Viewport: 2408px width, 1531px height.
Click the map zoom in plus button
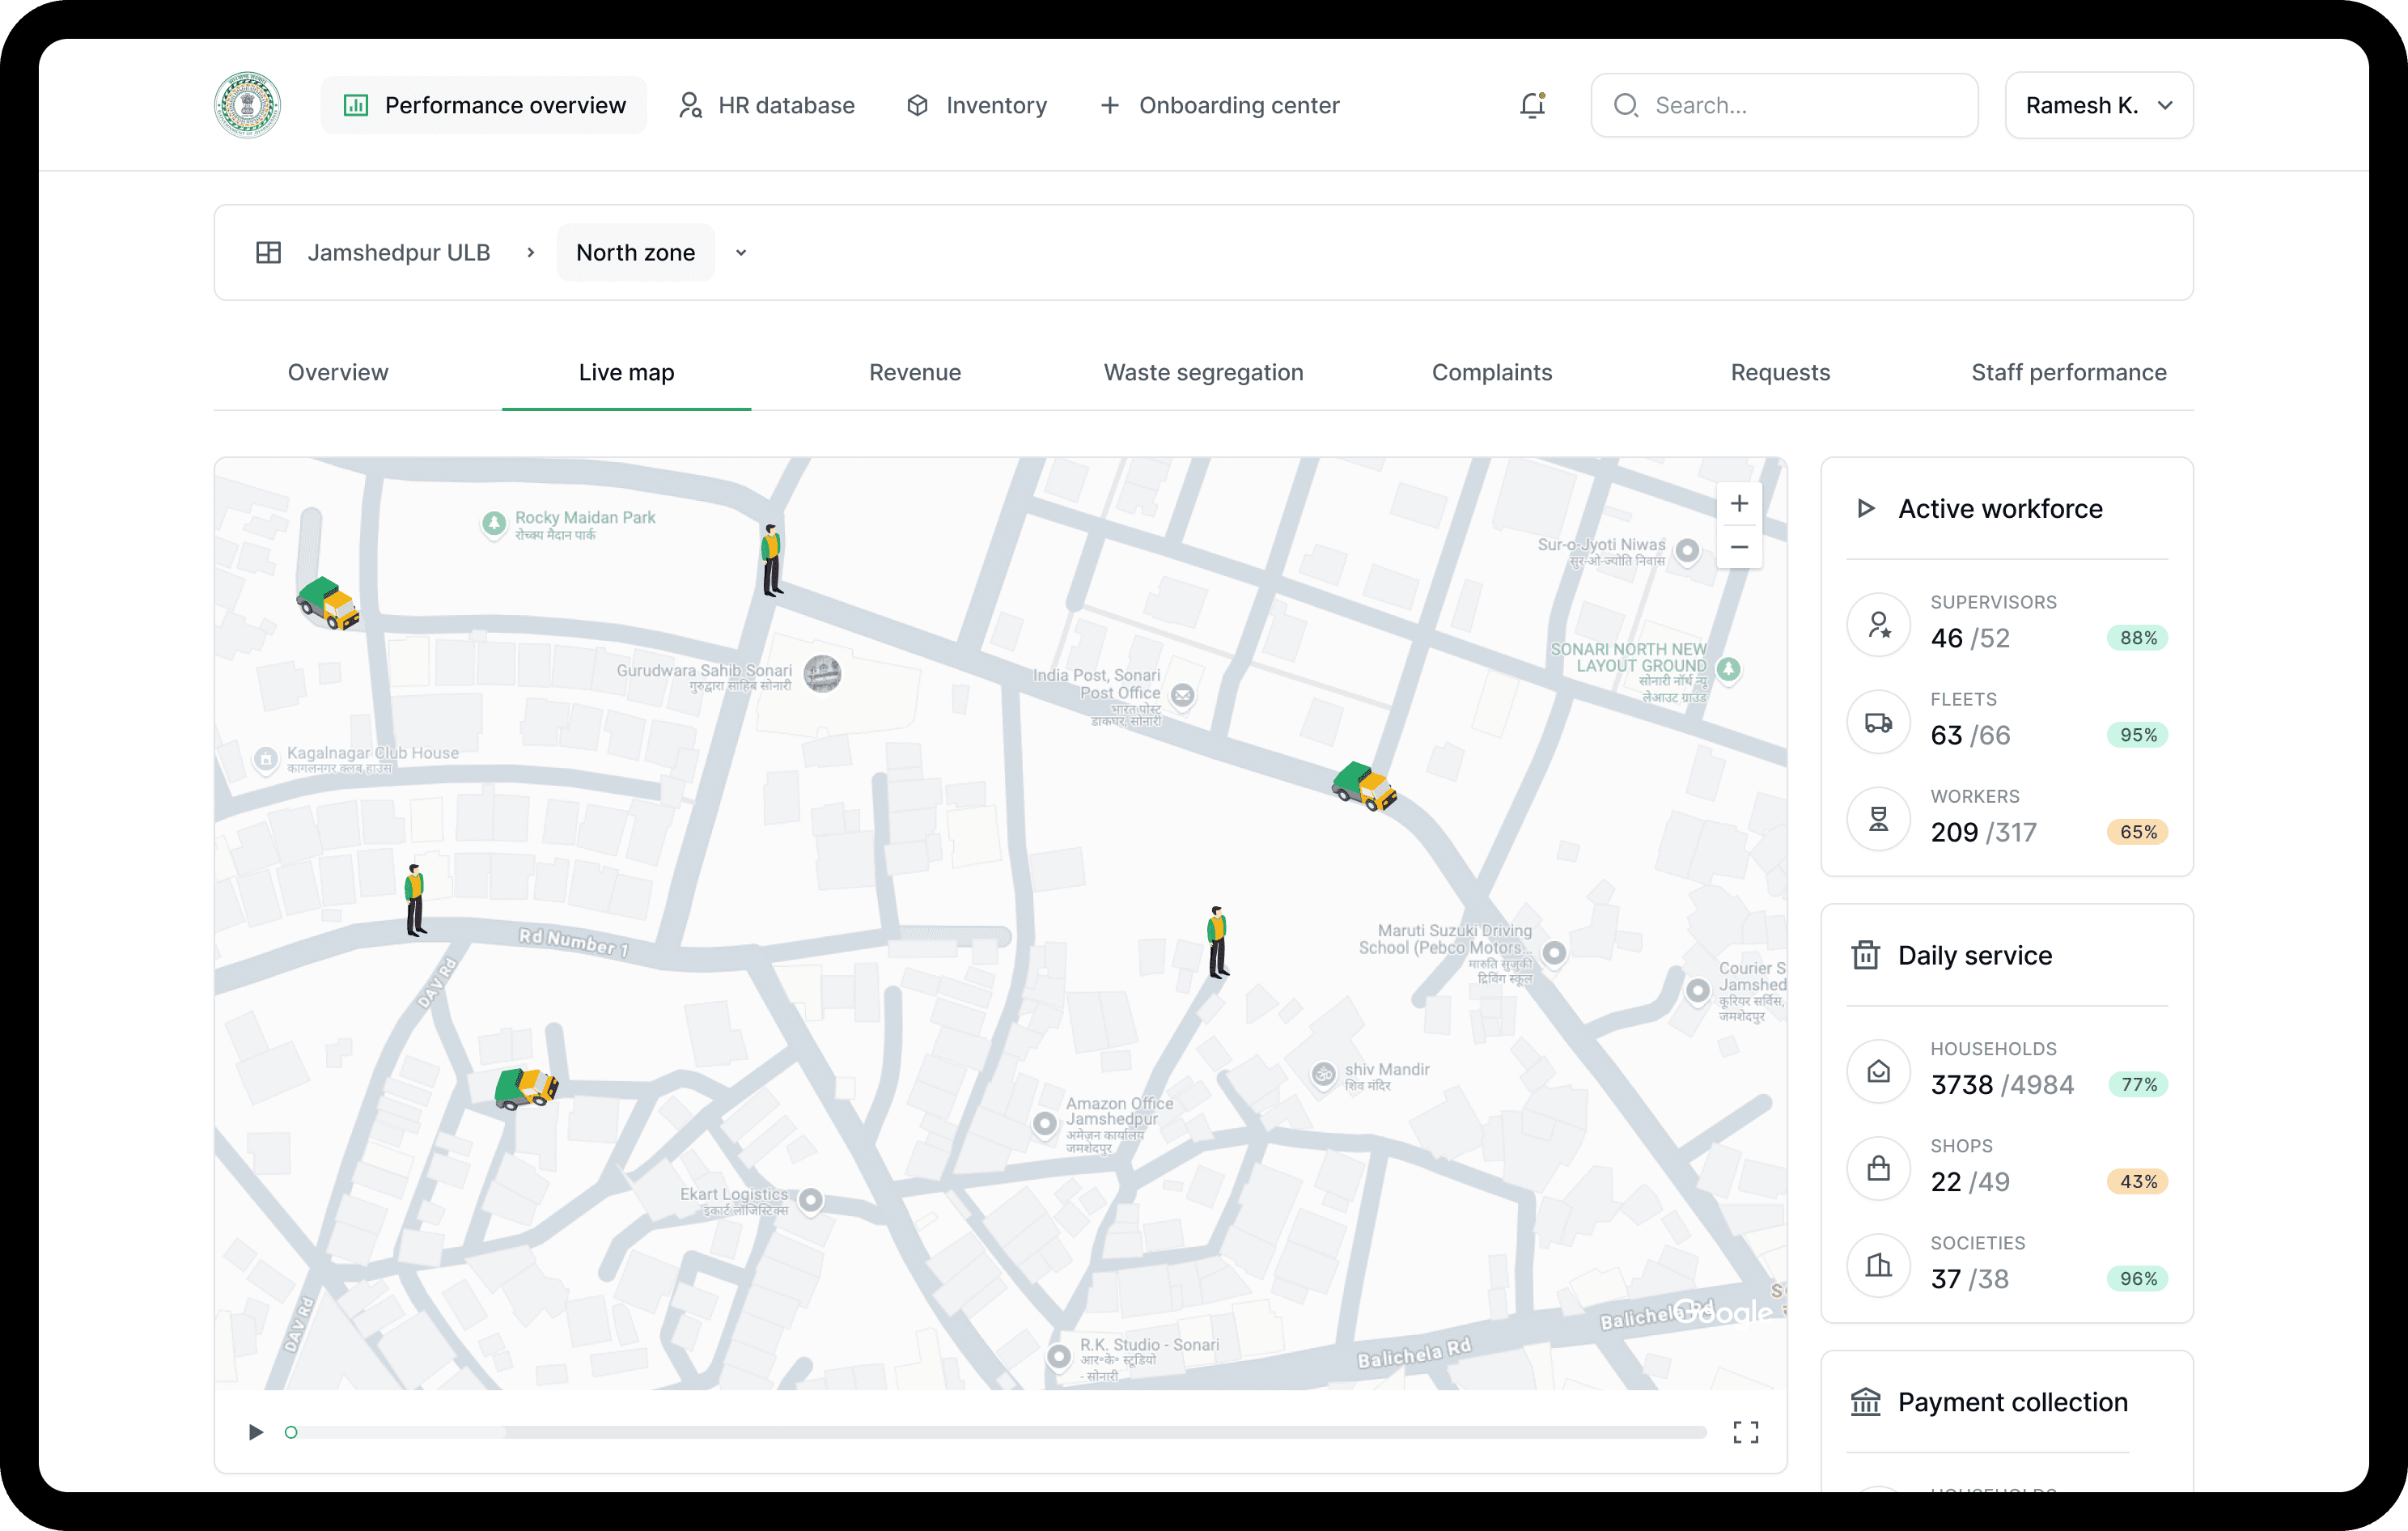1739,504
